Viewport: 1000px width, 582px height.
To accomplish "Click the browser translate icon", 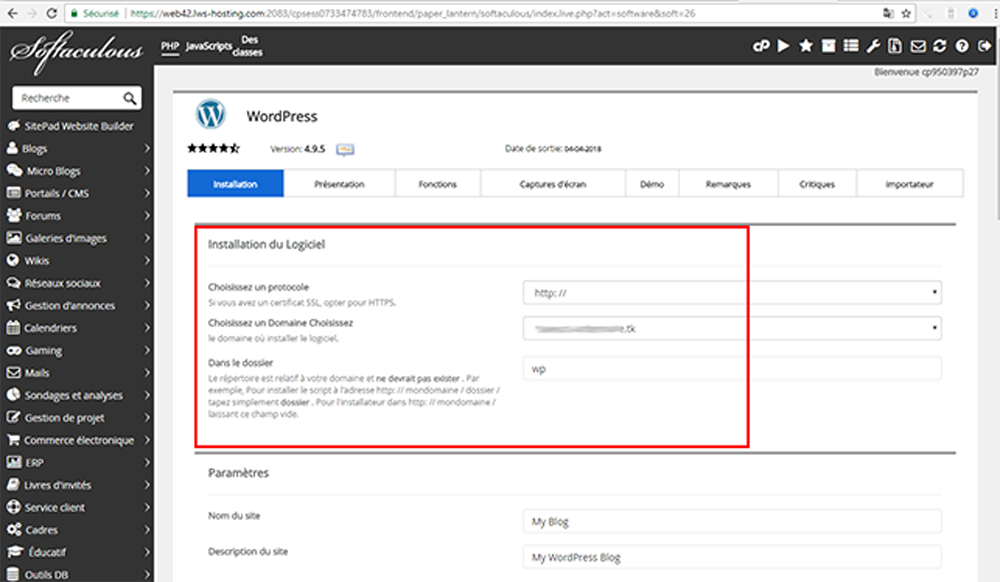I will tap(888, 13).
